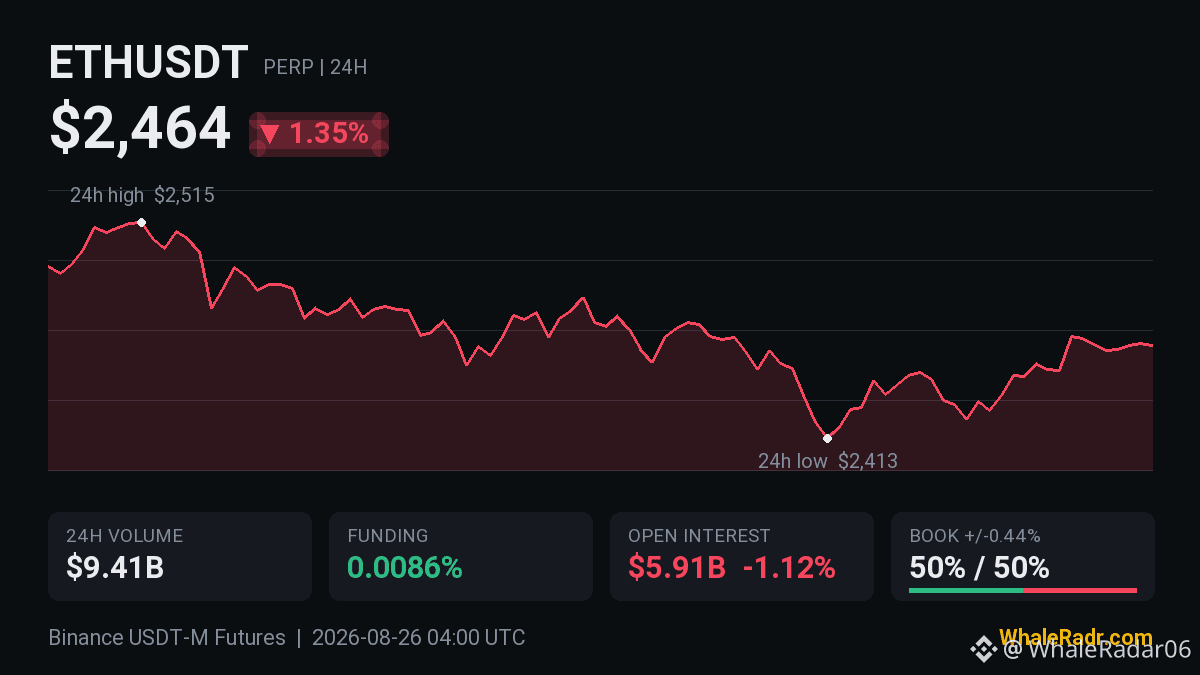Click the @WhaleRadar06 handle
Image resolution: width=1200 pixels, height=675 pixels.
pyautogui.click(x=1097, y=650)
